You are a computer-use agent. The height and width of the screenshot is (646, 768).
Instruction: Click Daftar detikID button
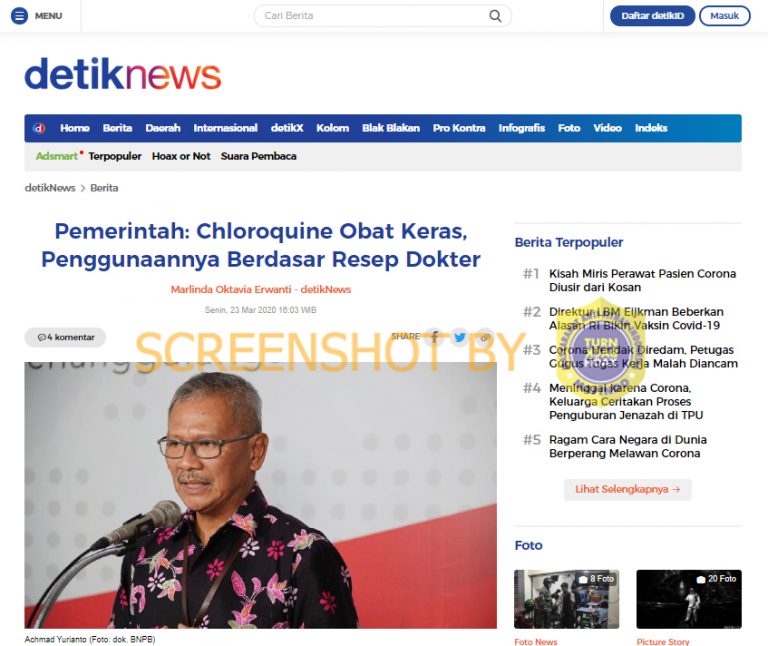point(652,16)
